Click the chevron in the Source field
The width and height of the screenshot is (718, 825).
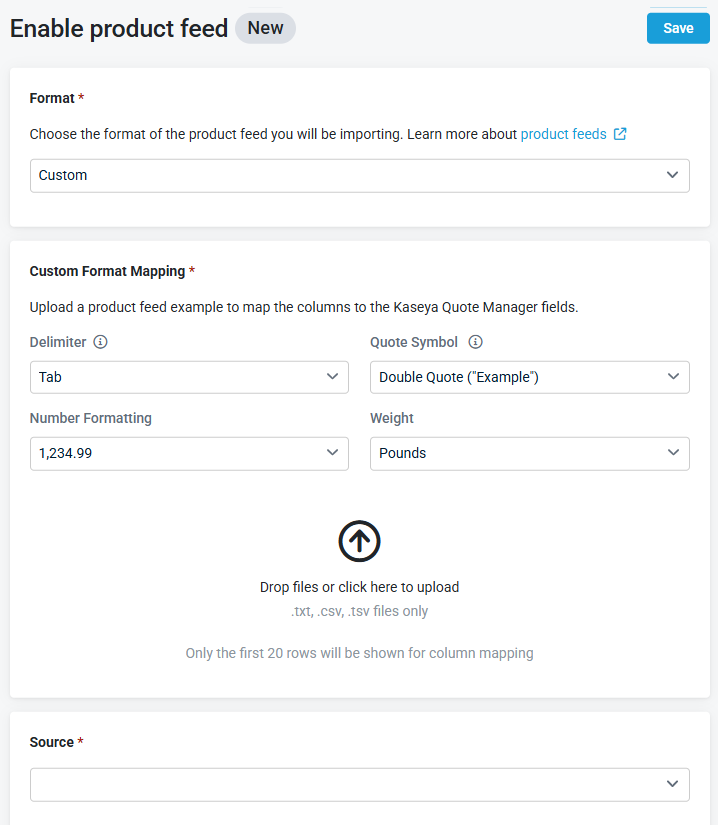tap(672, 784)
